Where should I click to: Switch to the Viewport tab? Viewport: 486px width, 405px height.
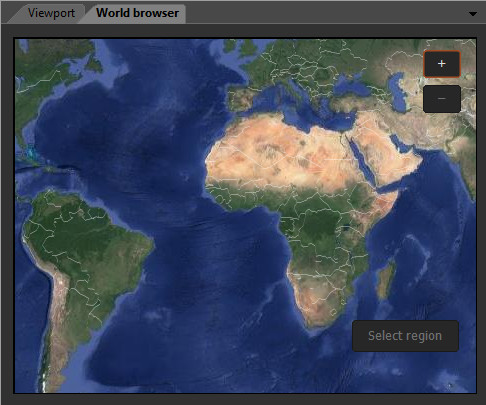(51, 13)
